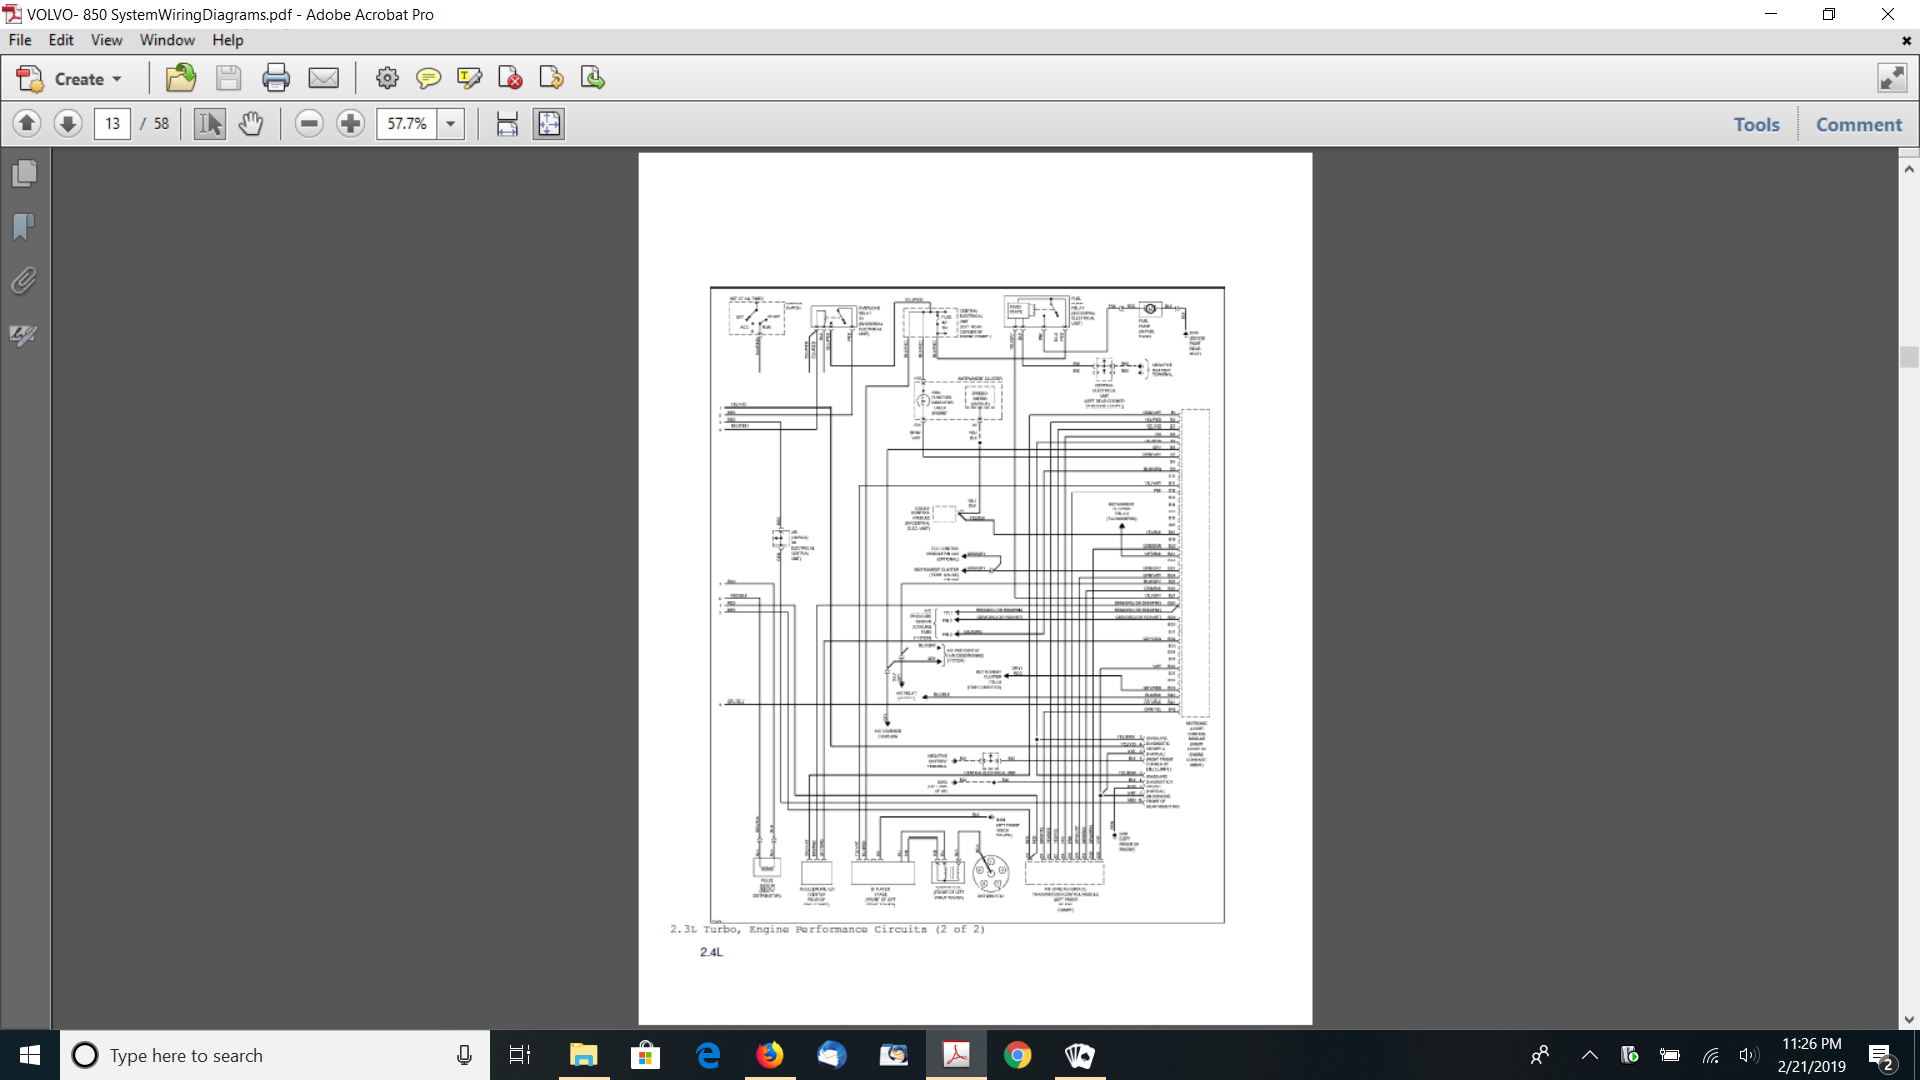Toggle the Select text tool
The height and width of the screenshot is (1080, 1920).
tap(209, 124)
